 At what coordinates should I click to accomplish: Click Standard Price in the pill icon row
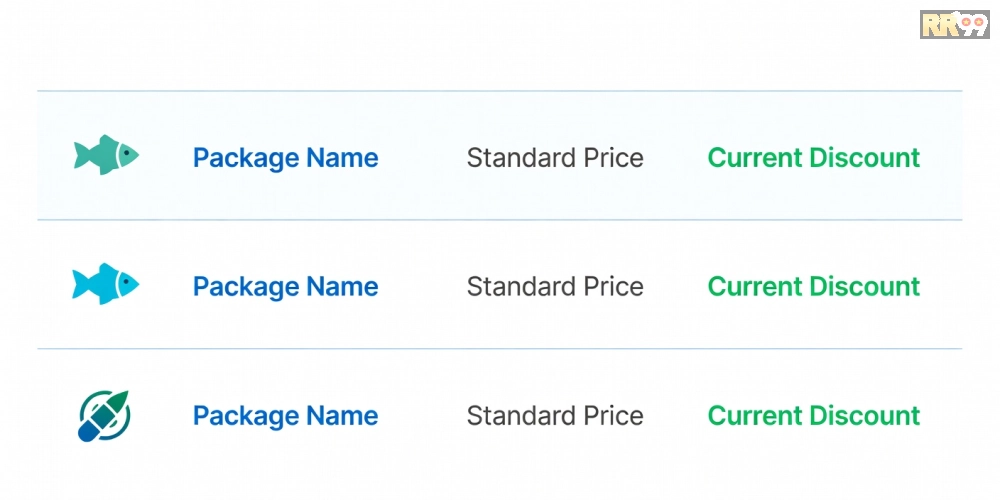click(x=555, y=416)
